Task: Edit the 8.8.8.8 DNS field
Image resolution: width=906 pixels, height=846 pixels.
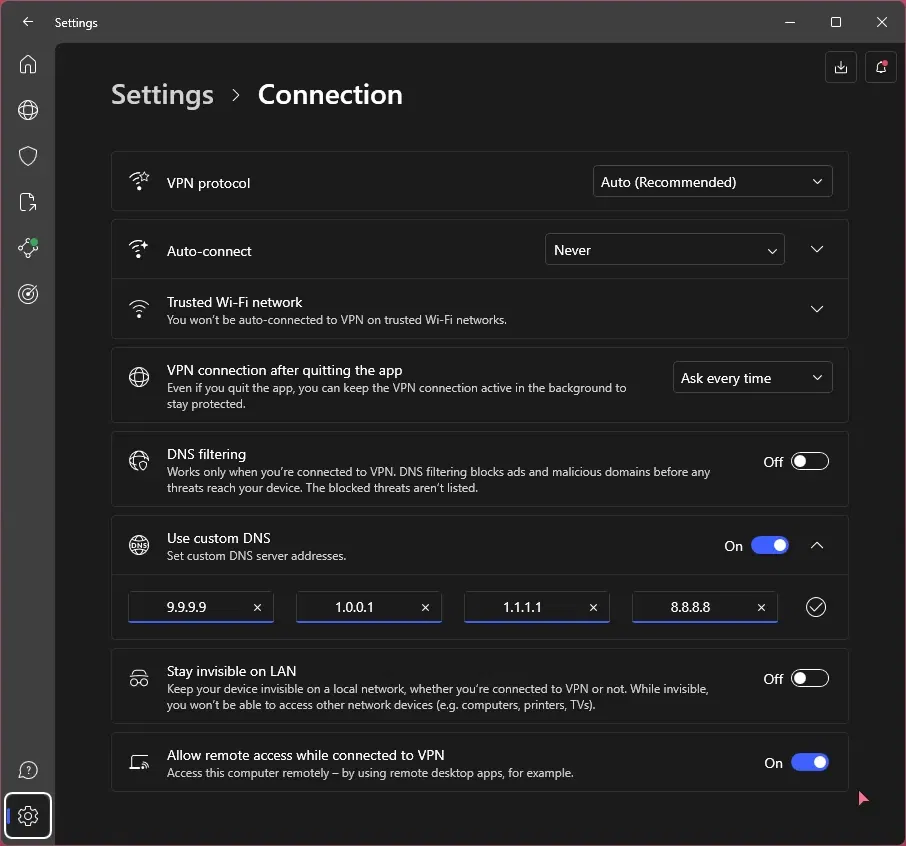Action: 704,607
